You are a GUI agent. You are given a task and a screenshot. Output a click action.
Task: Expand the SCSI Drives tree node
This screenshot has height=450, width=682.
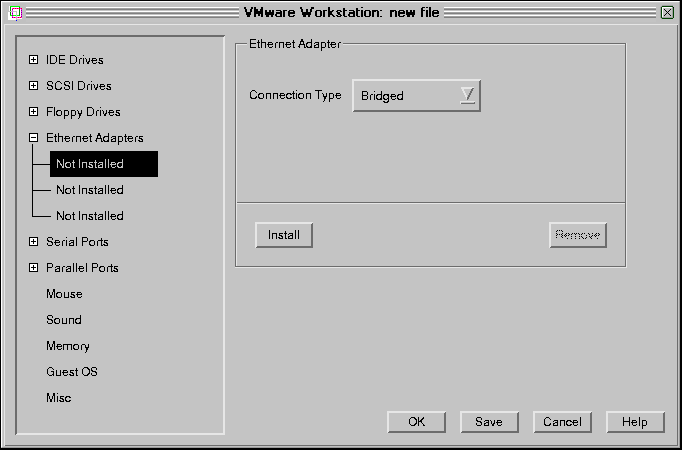click(33, 86)
